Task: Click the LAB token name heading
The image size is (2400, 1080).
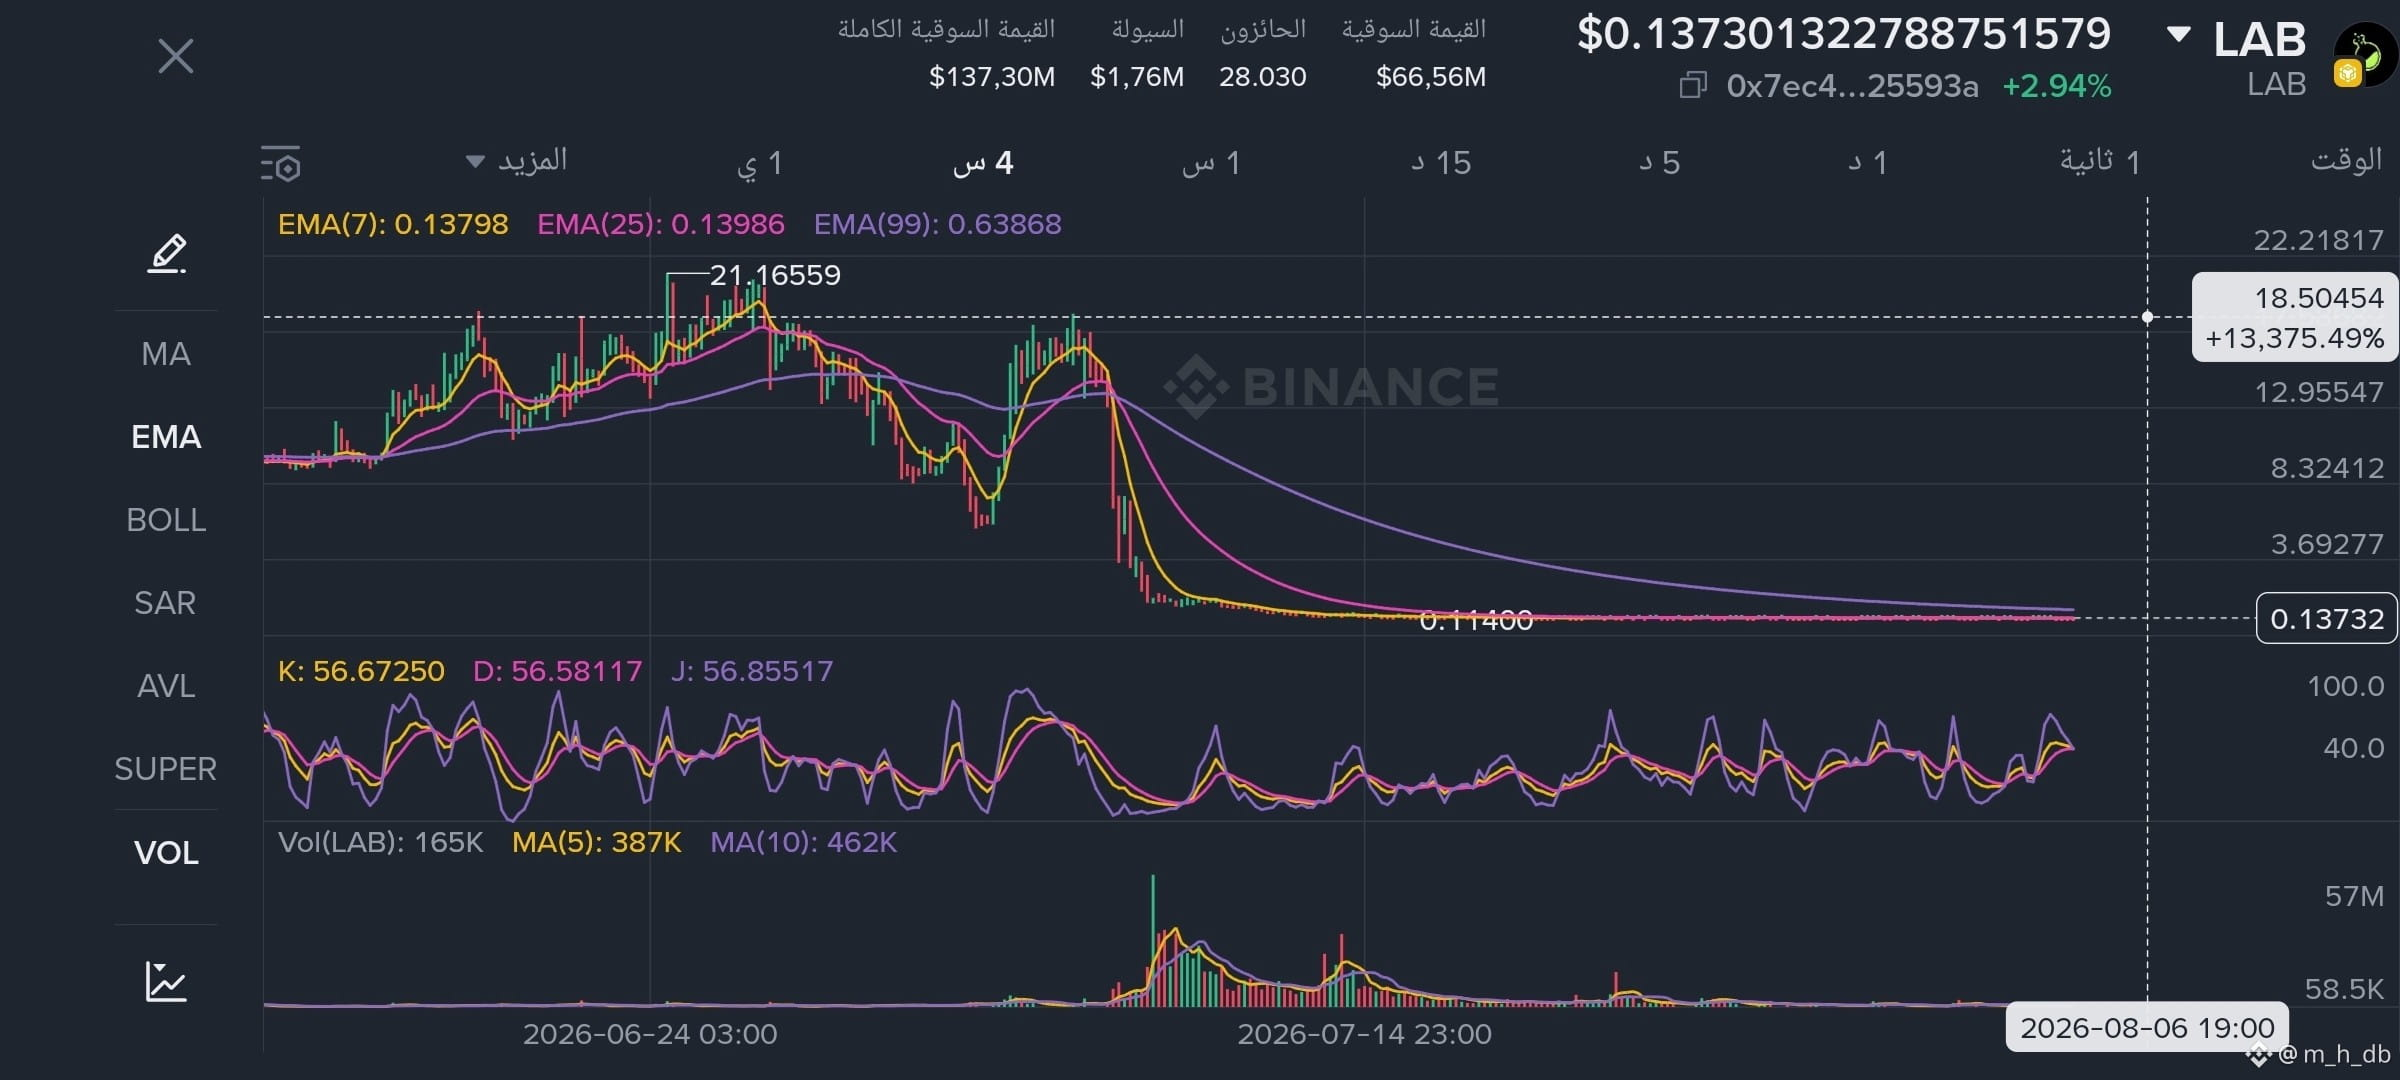Action: tap(2259, 40)
